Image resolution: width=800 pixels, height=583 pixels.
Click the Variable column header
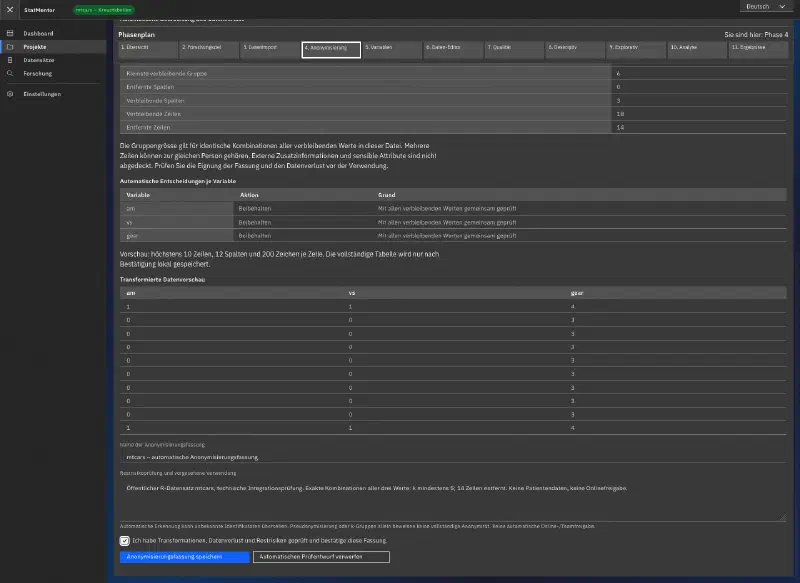pyautogui.click(x=138, y=195)
